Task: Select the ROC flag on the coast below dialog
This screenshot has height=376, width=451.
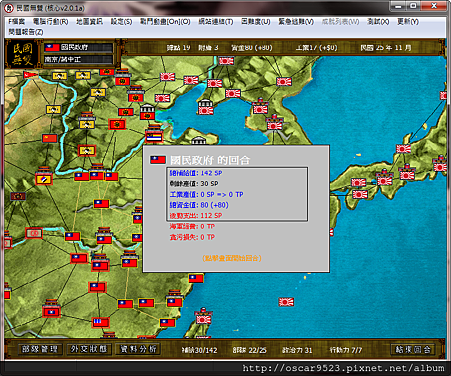Action: coord(196,278)
